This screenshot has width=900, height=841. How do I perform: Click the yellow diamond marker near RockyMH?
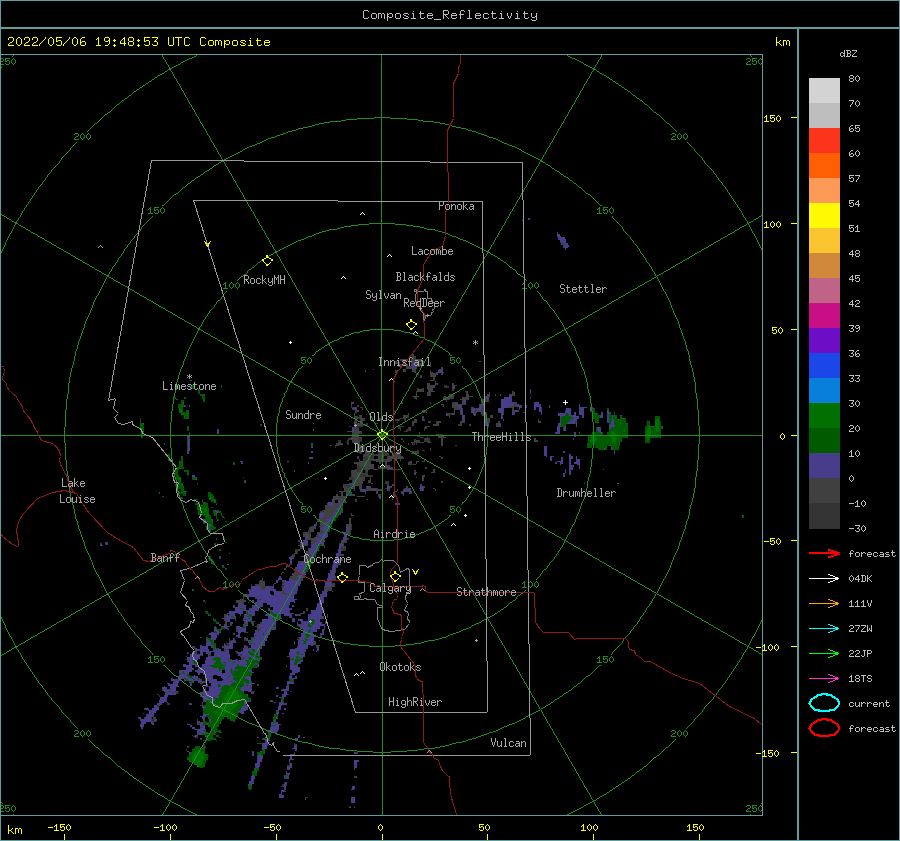tap(267, 261)
